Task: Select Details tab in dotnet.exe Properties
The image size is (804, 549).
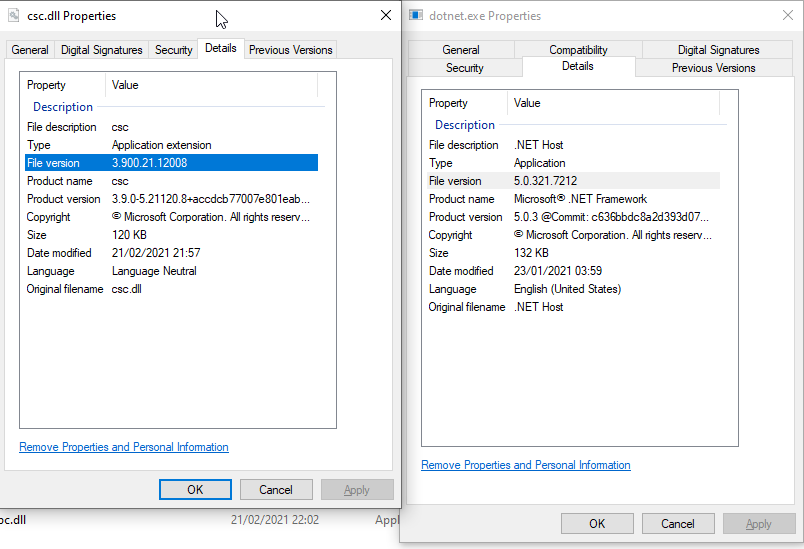Action: (578, 66)
